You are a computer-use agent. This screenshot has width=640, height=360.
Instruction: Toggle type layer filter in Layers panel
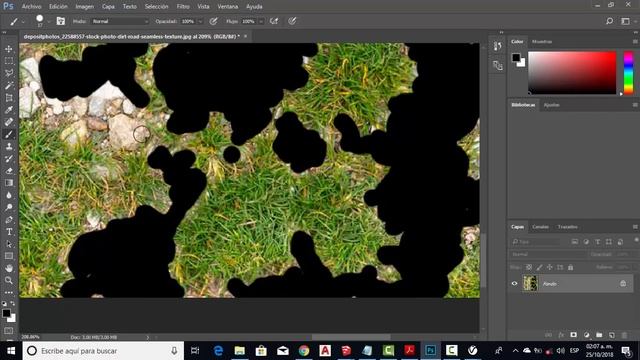tap(598, 242)
